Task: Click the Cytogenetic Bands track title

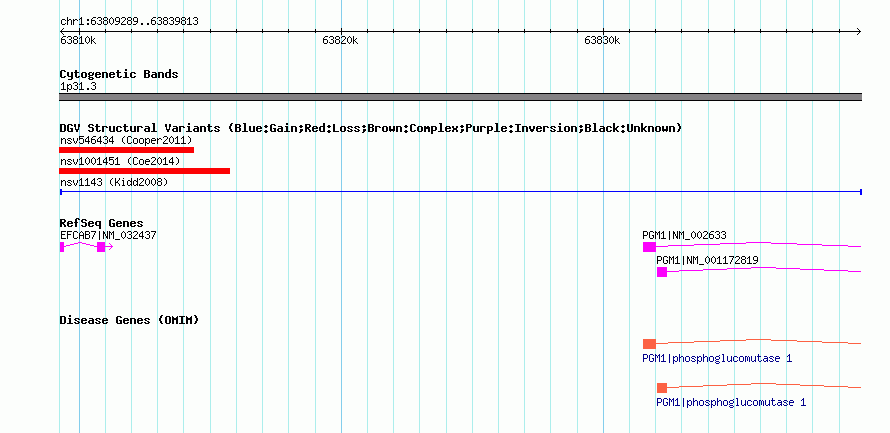Action: point(119,74)
